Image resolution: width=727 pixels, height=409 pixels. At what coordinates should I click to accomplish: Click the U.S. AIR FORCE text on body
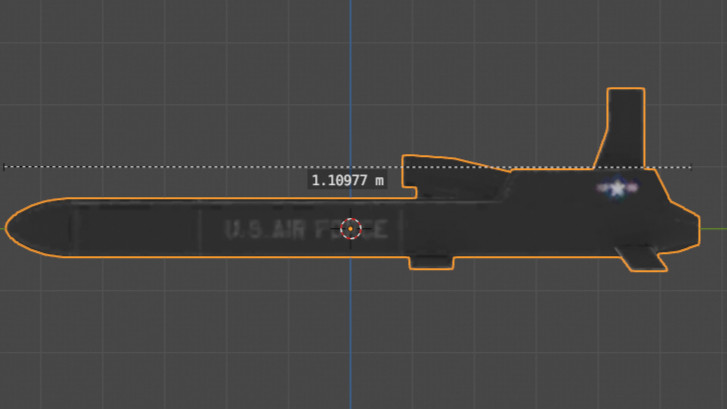click(x=306, y=230)
